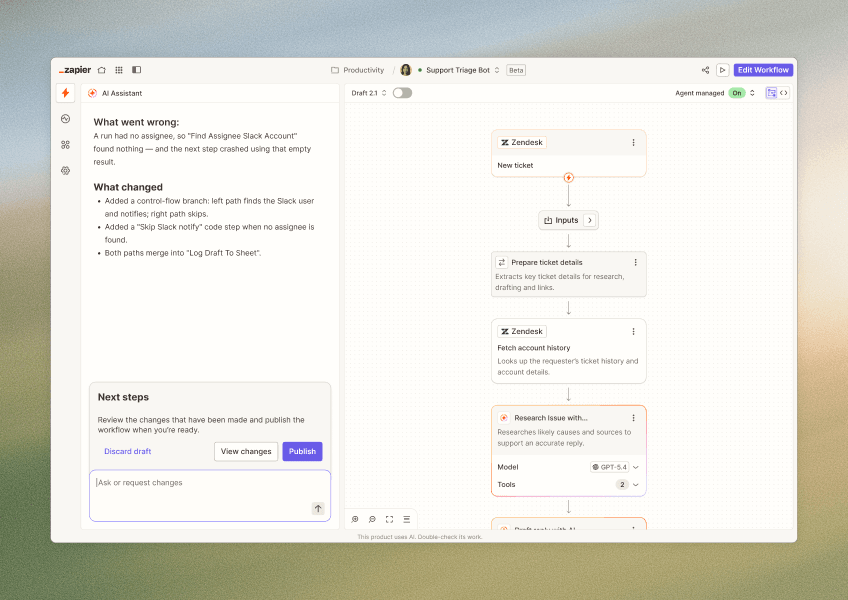
Task: Fit workflow canvas to screen
Action: pos(389,519)
